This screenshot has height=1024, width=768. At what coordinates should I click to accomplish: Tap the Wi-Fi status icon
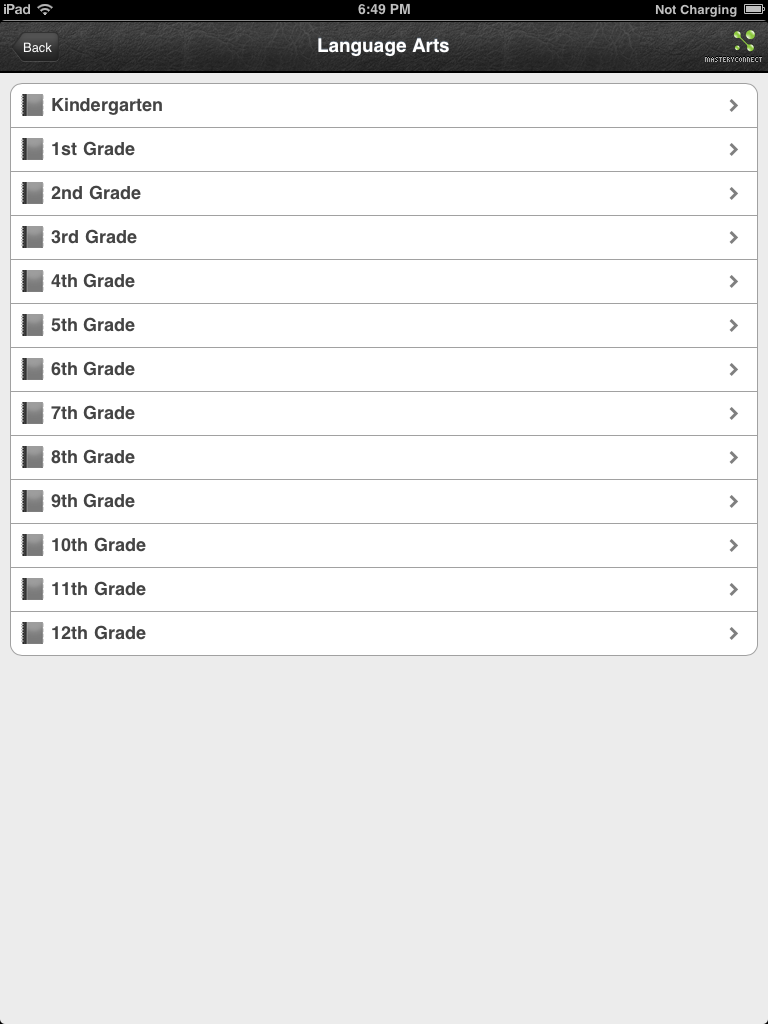point(45,9)
